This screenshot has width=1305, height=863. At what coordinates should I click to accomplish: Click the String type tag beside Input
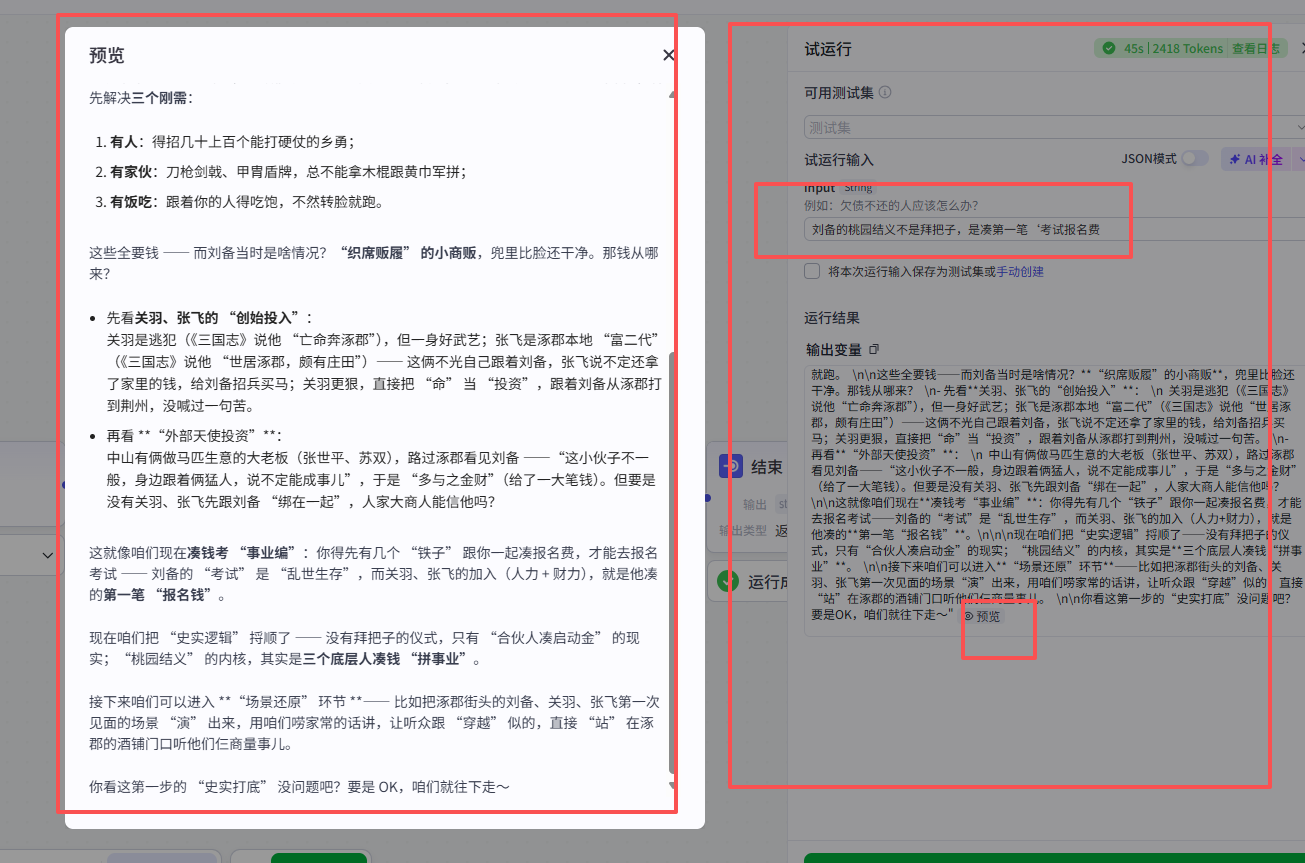(858, 188)
